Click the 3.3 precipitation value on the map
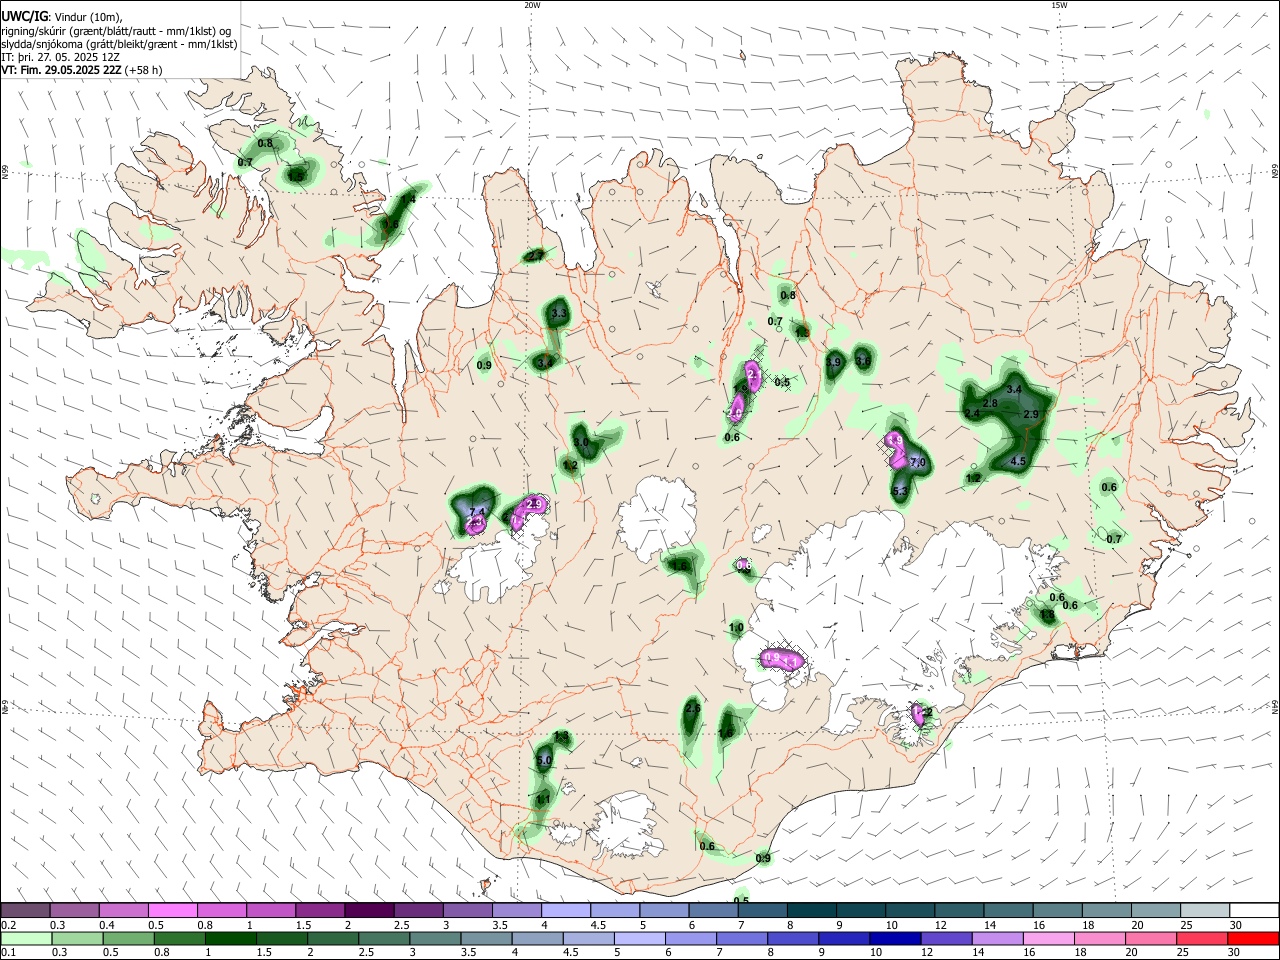The image size is (1280, 960). 559,313
